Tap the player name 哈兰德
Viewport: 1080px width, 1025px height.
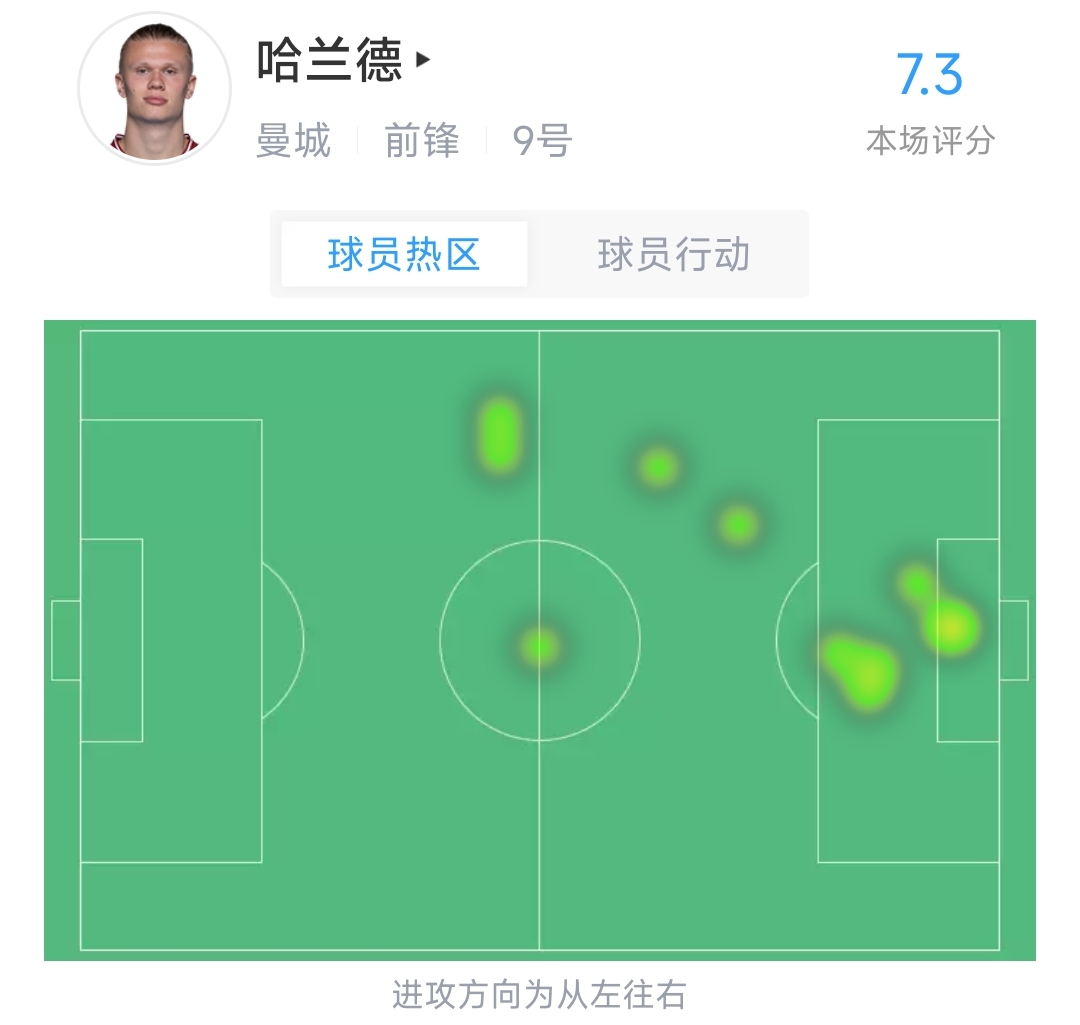[329, 61]
